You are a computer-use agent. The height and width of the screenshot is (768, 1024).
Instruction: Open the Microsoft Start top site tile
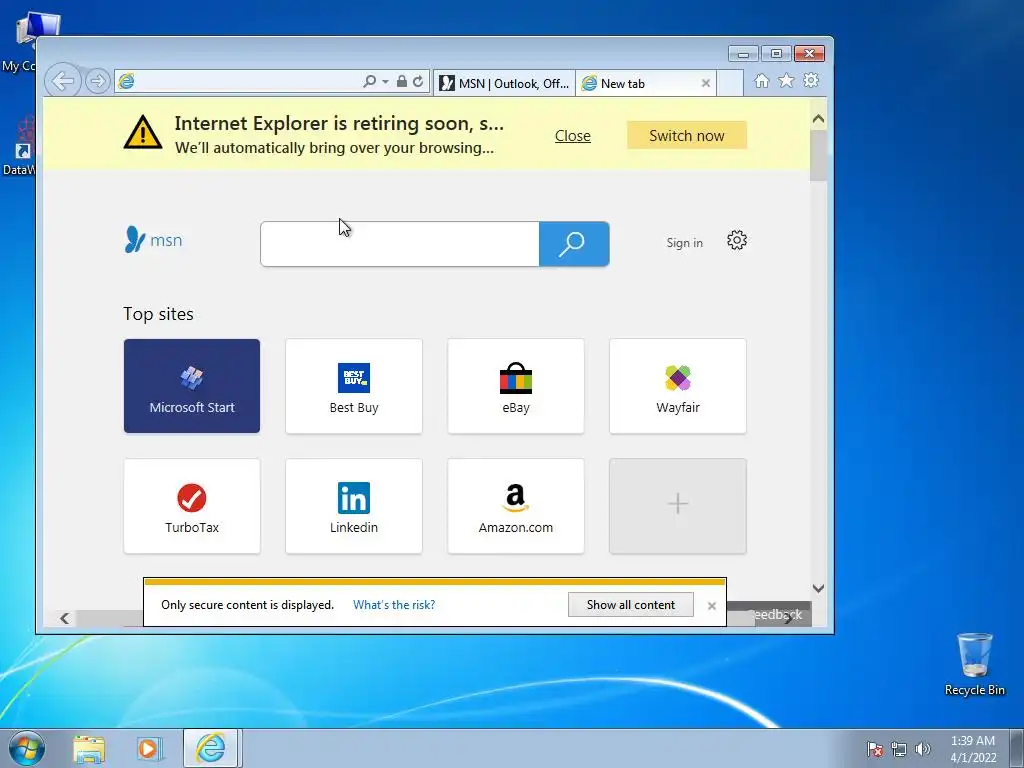tap(192, 386)
